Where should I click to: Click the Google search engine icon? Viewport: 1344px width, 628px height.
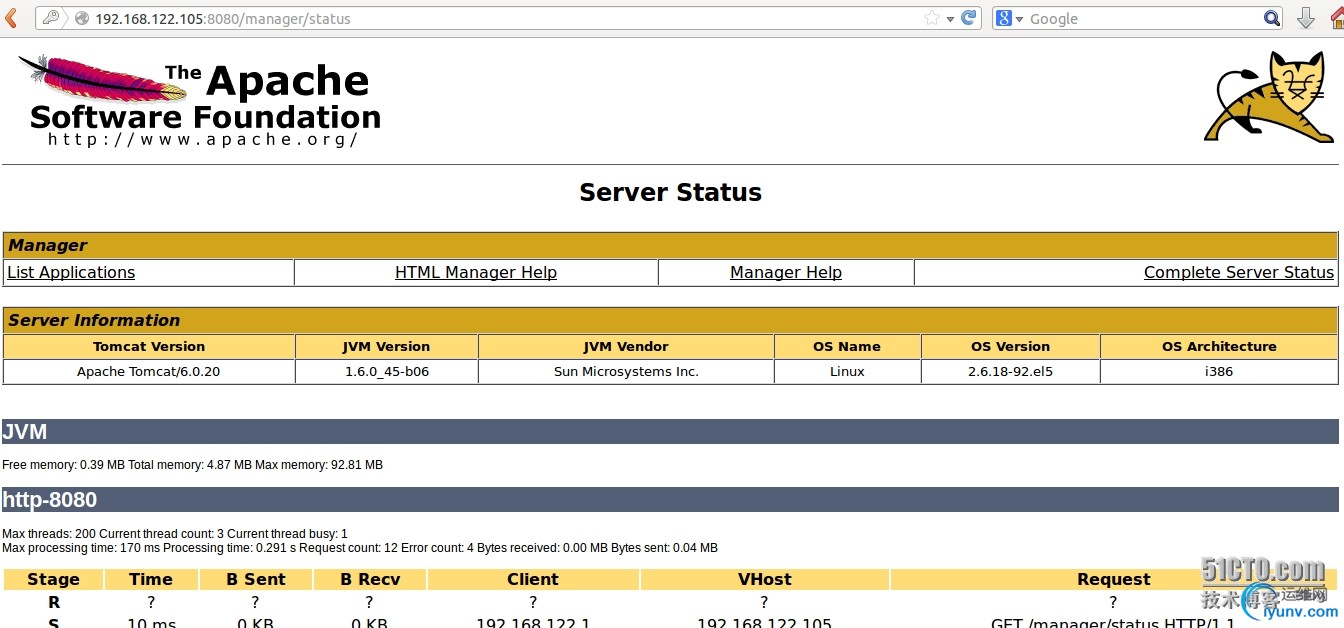click(x=1003, y=18)
